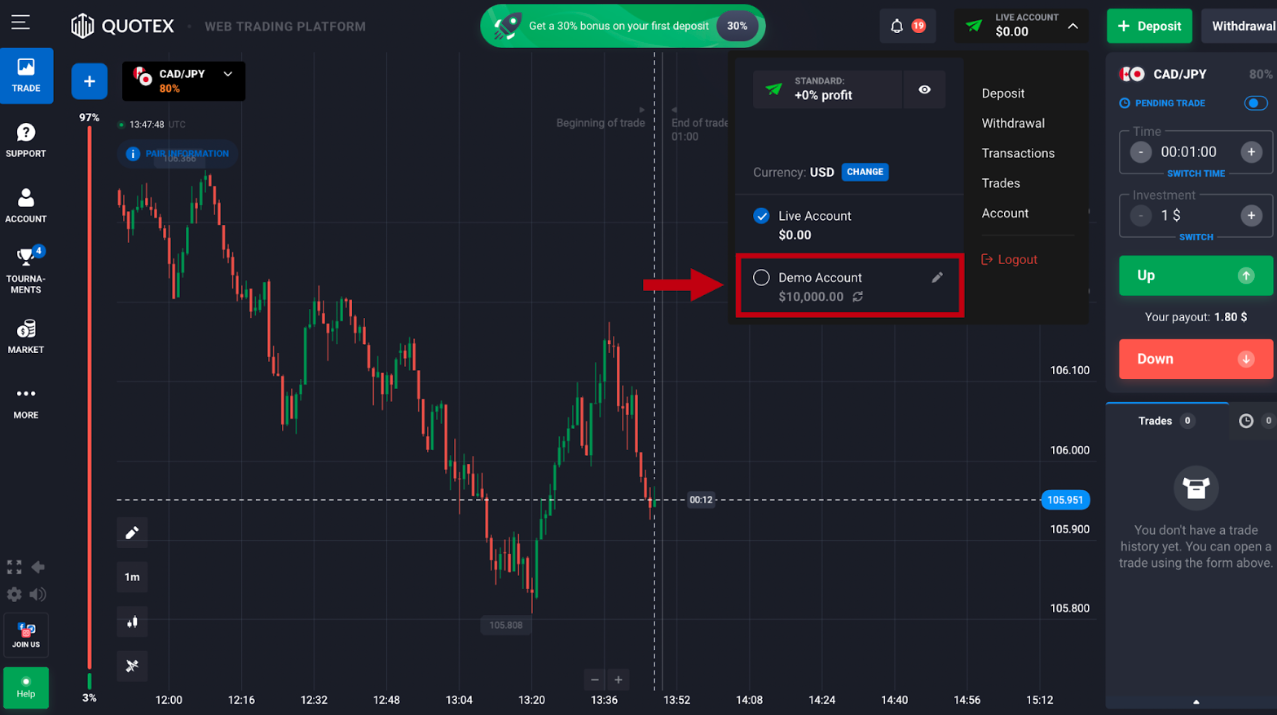Click the Standard +0% profit status
Screen dimensions: 1277x715
click(828, 90)
